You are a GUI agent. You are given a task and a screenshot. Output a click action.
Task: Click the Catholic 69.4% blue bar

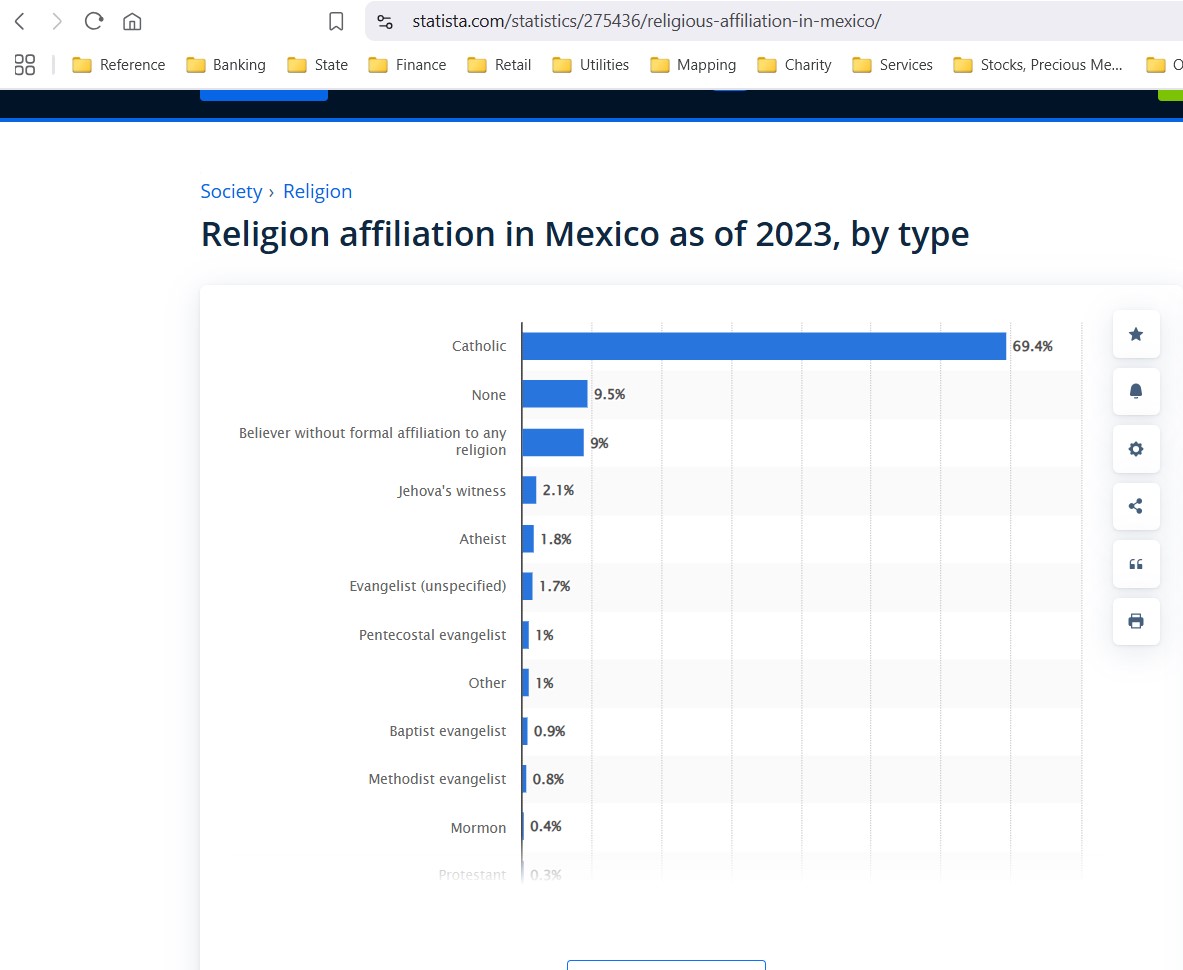[764, 346]
